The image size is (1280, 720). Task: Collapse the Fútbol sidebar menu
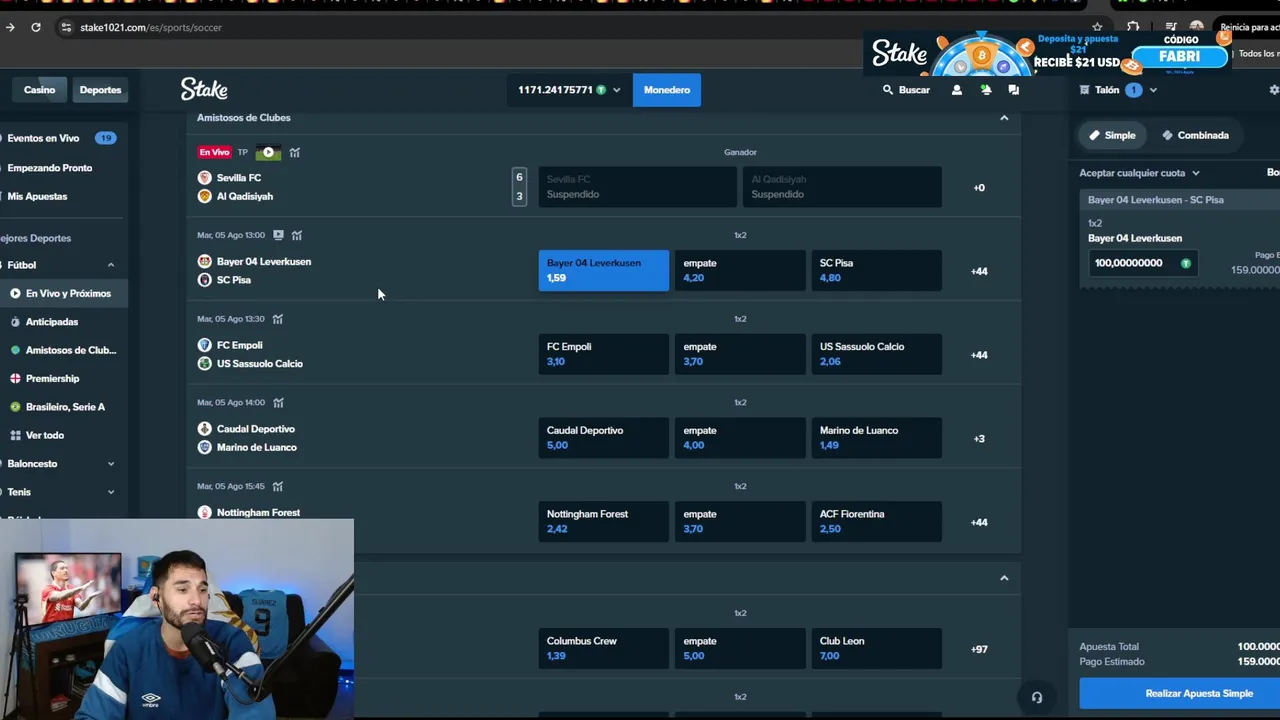tap(111, 265)
